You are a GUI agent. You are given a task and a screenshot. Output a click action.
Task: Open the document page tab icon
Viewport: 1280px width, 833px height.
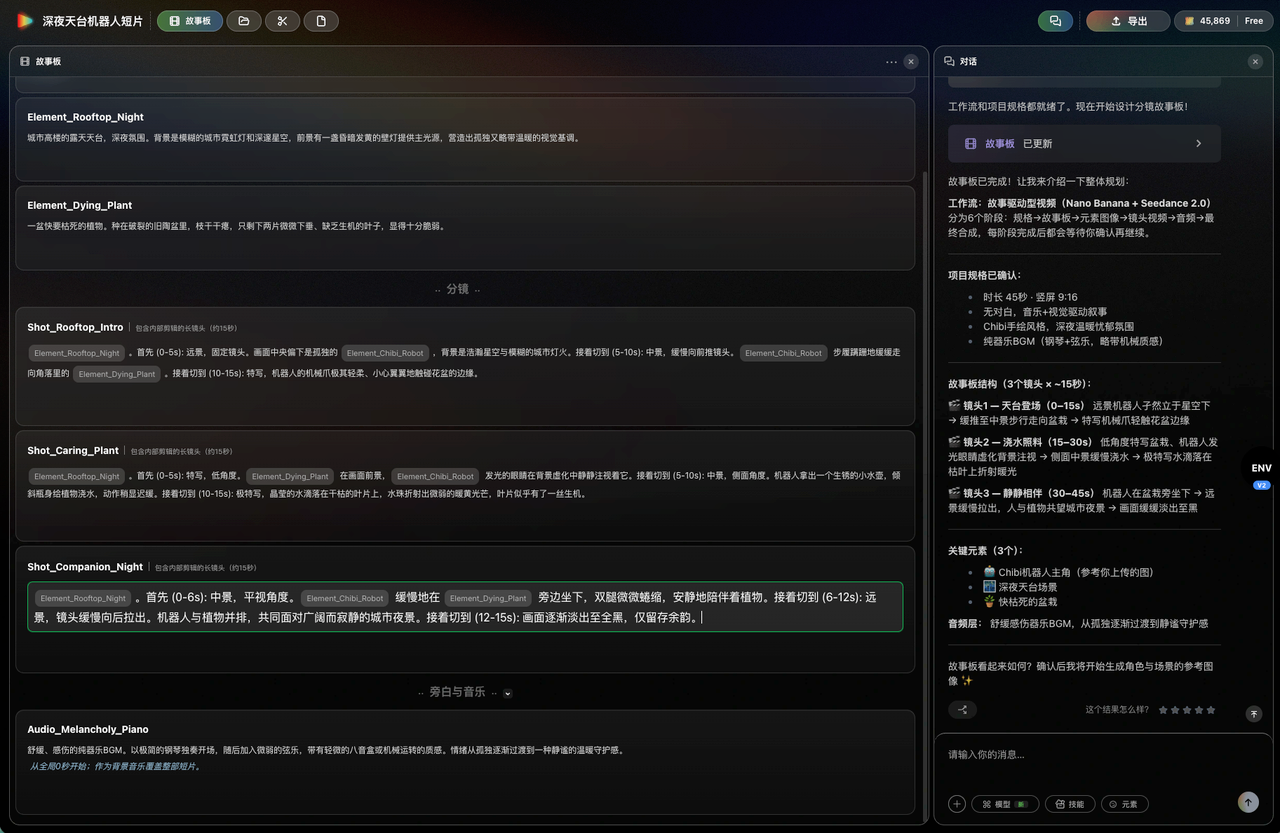[x=321, y=21]
